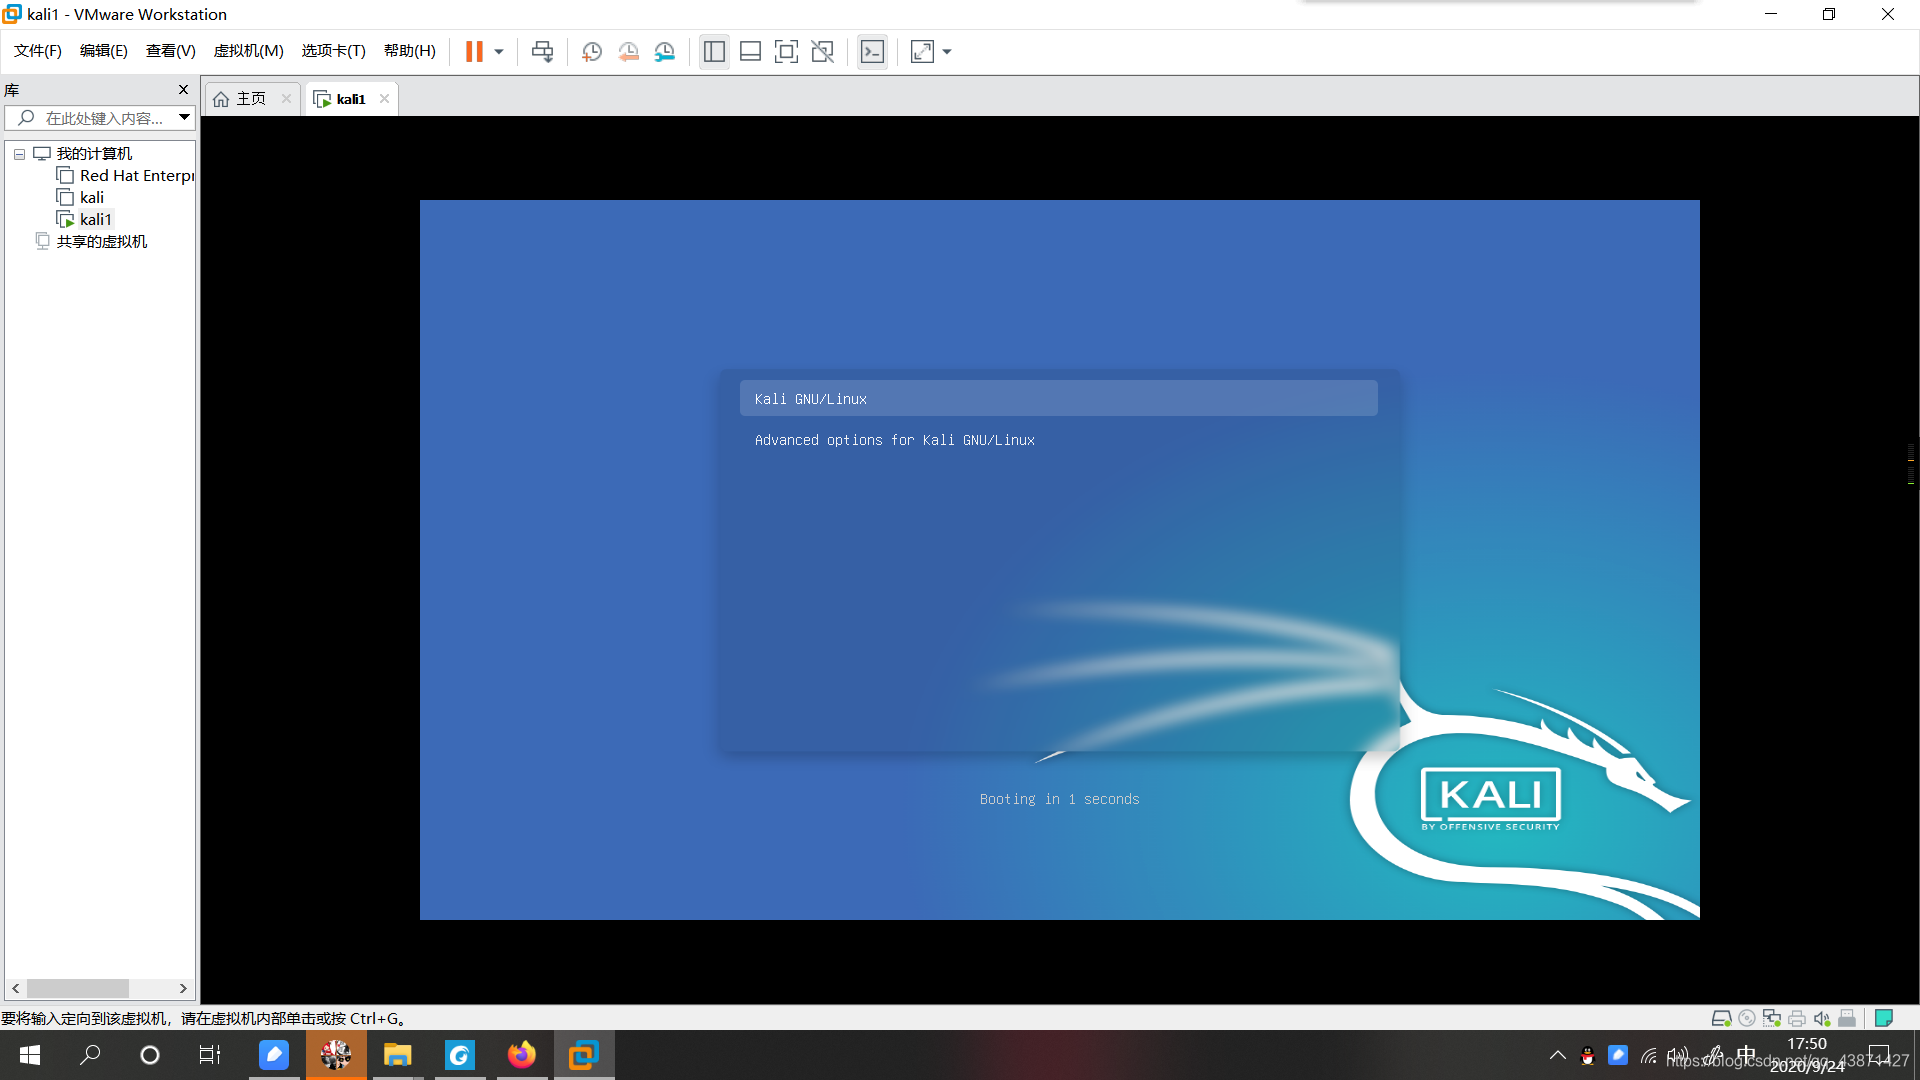Click the QQ penguin tray icon
1920x1080 pixels.
coord(1587,1055)
